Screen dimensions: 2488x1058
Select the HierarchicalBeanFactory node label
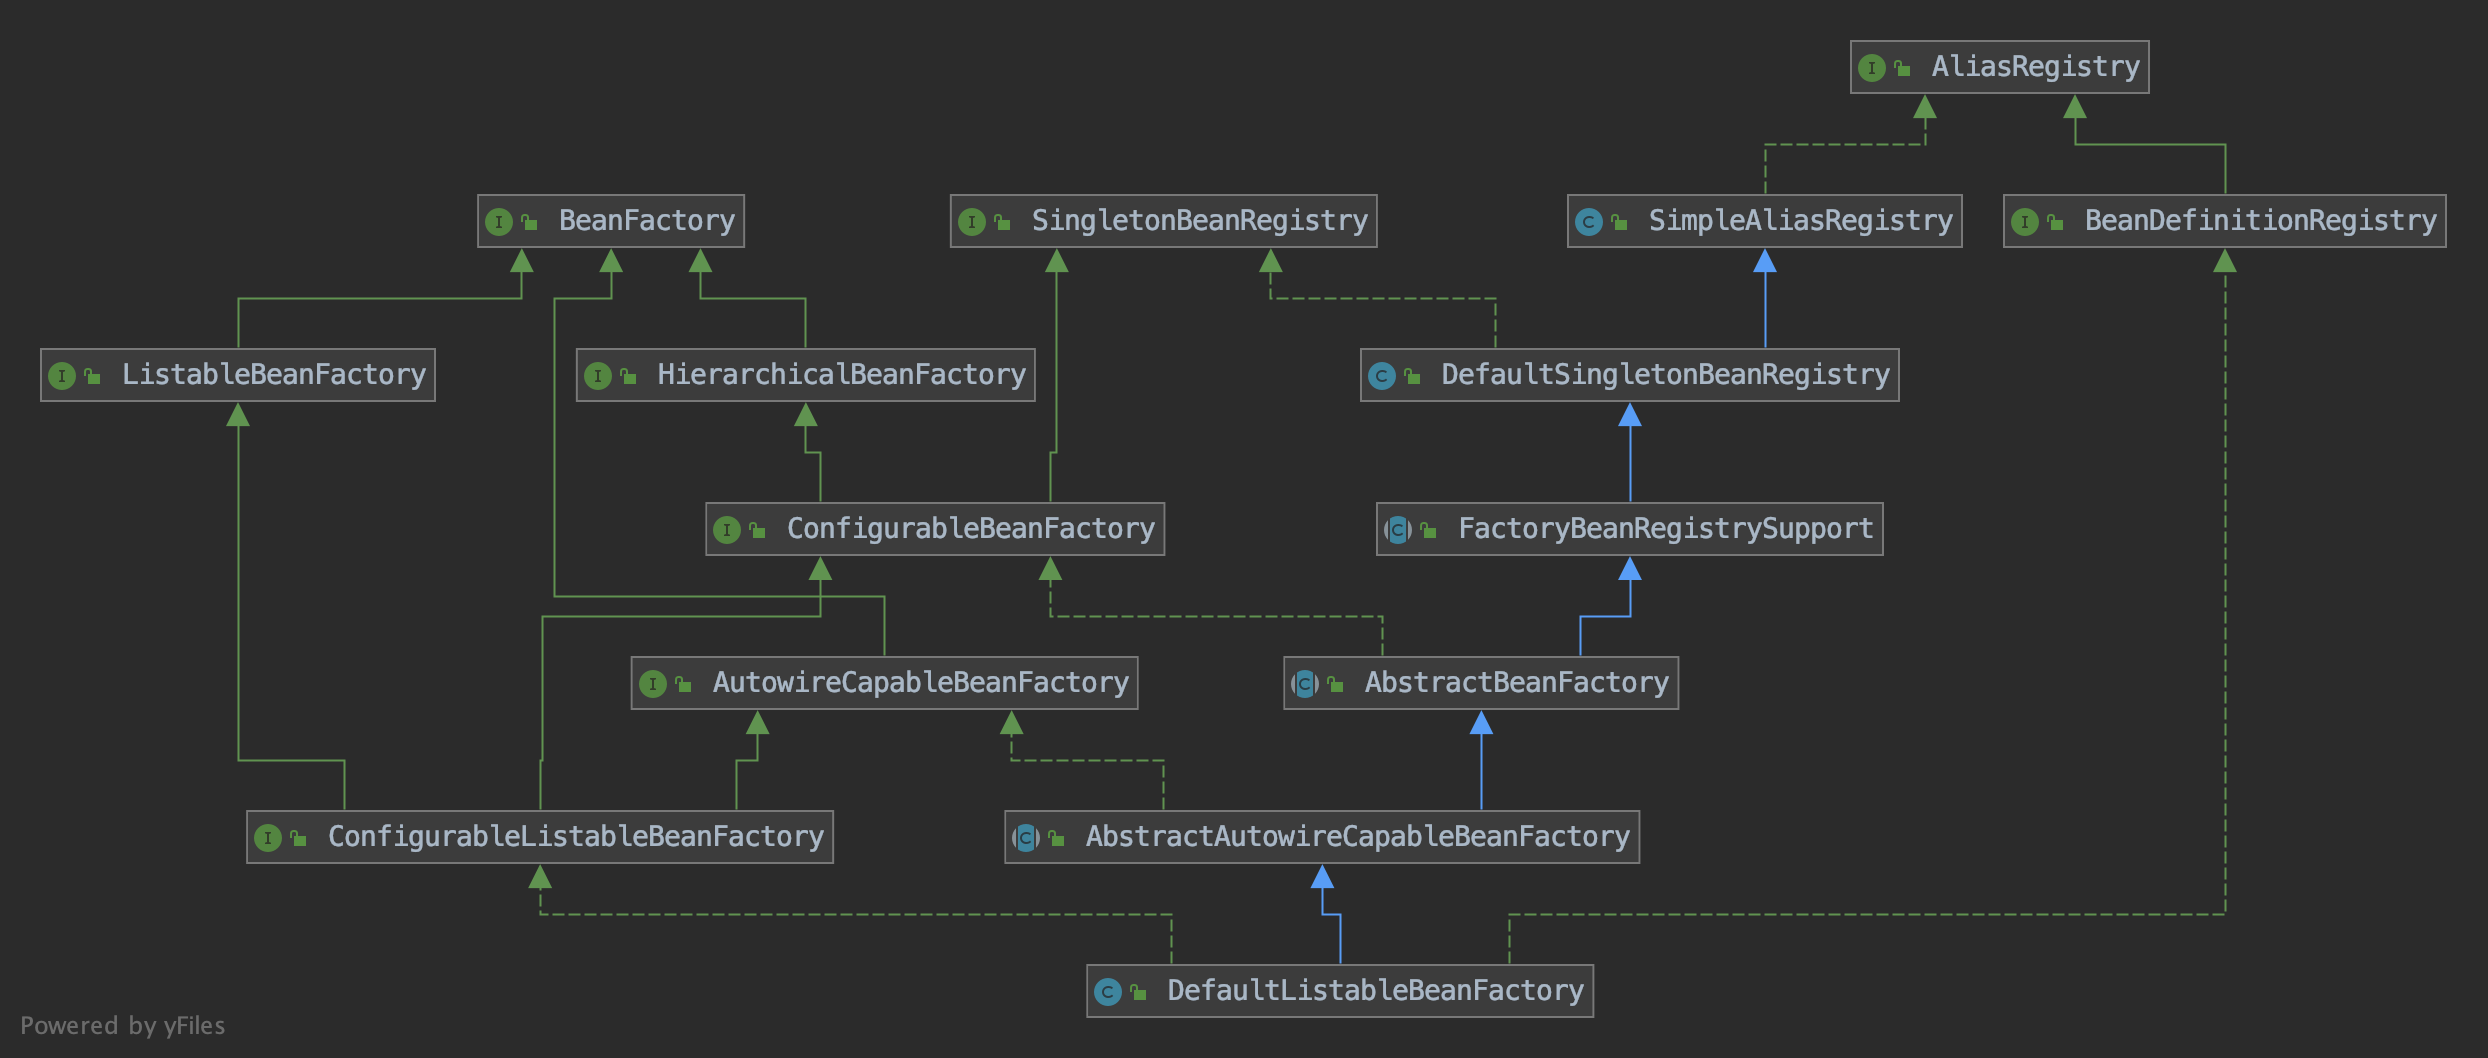pyautogui.click(x=840, y=375)
